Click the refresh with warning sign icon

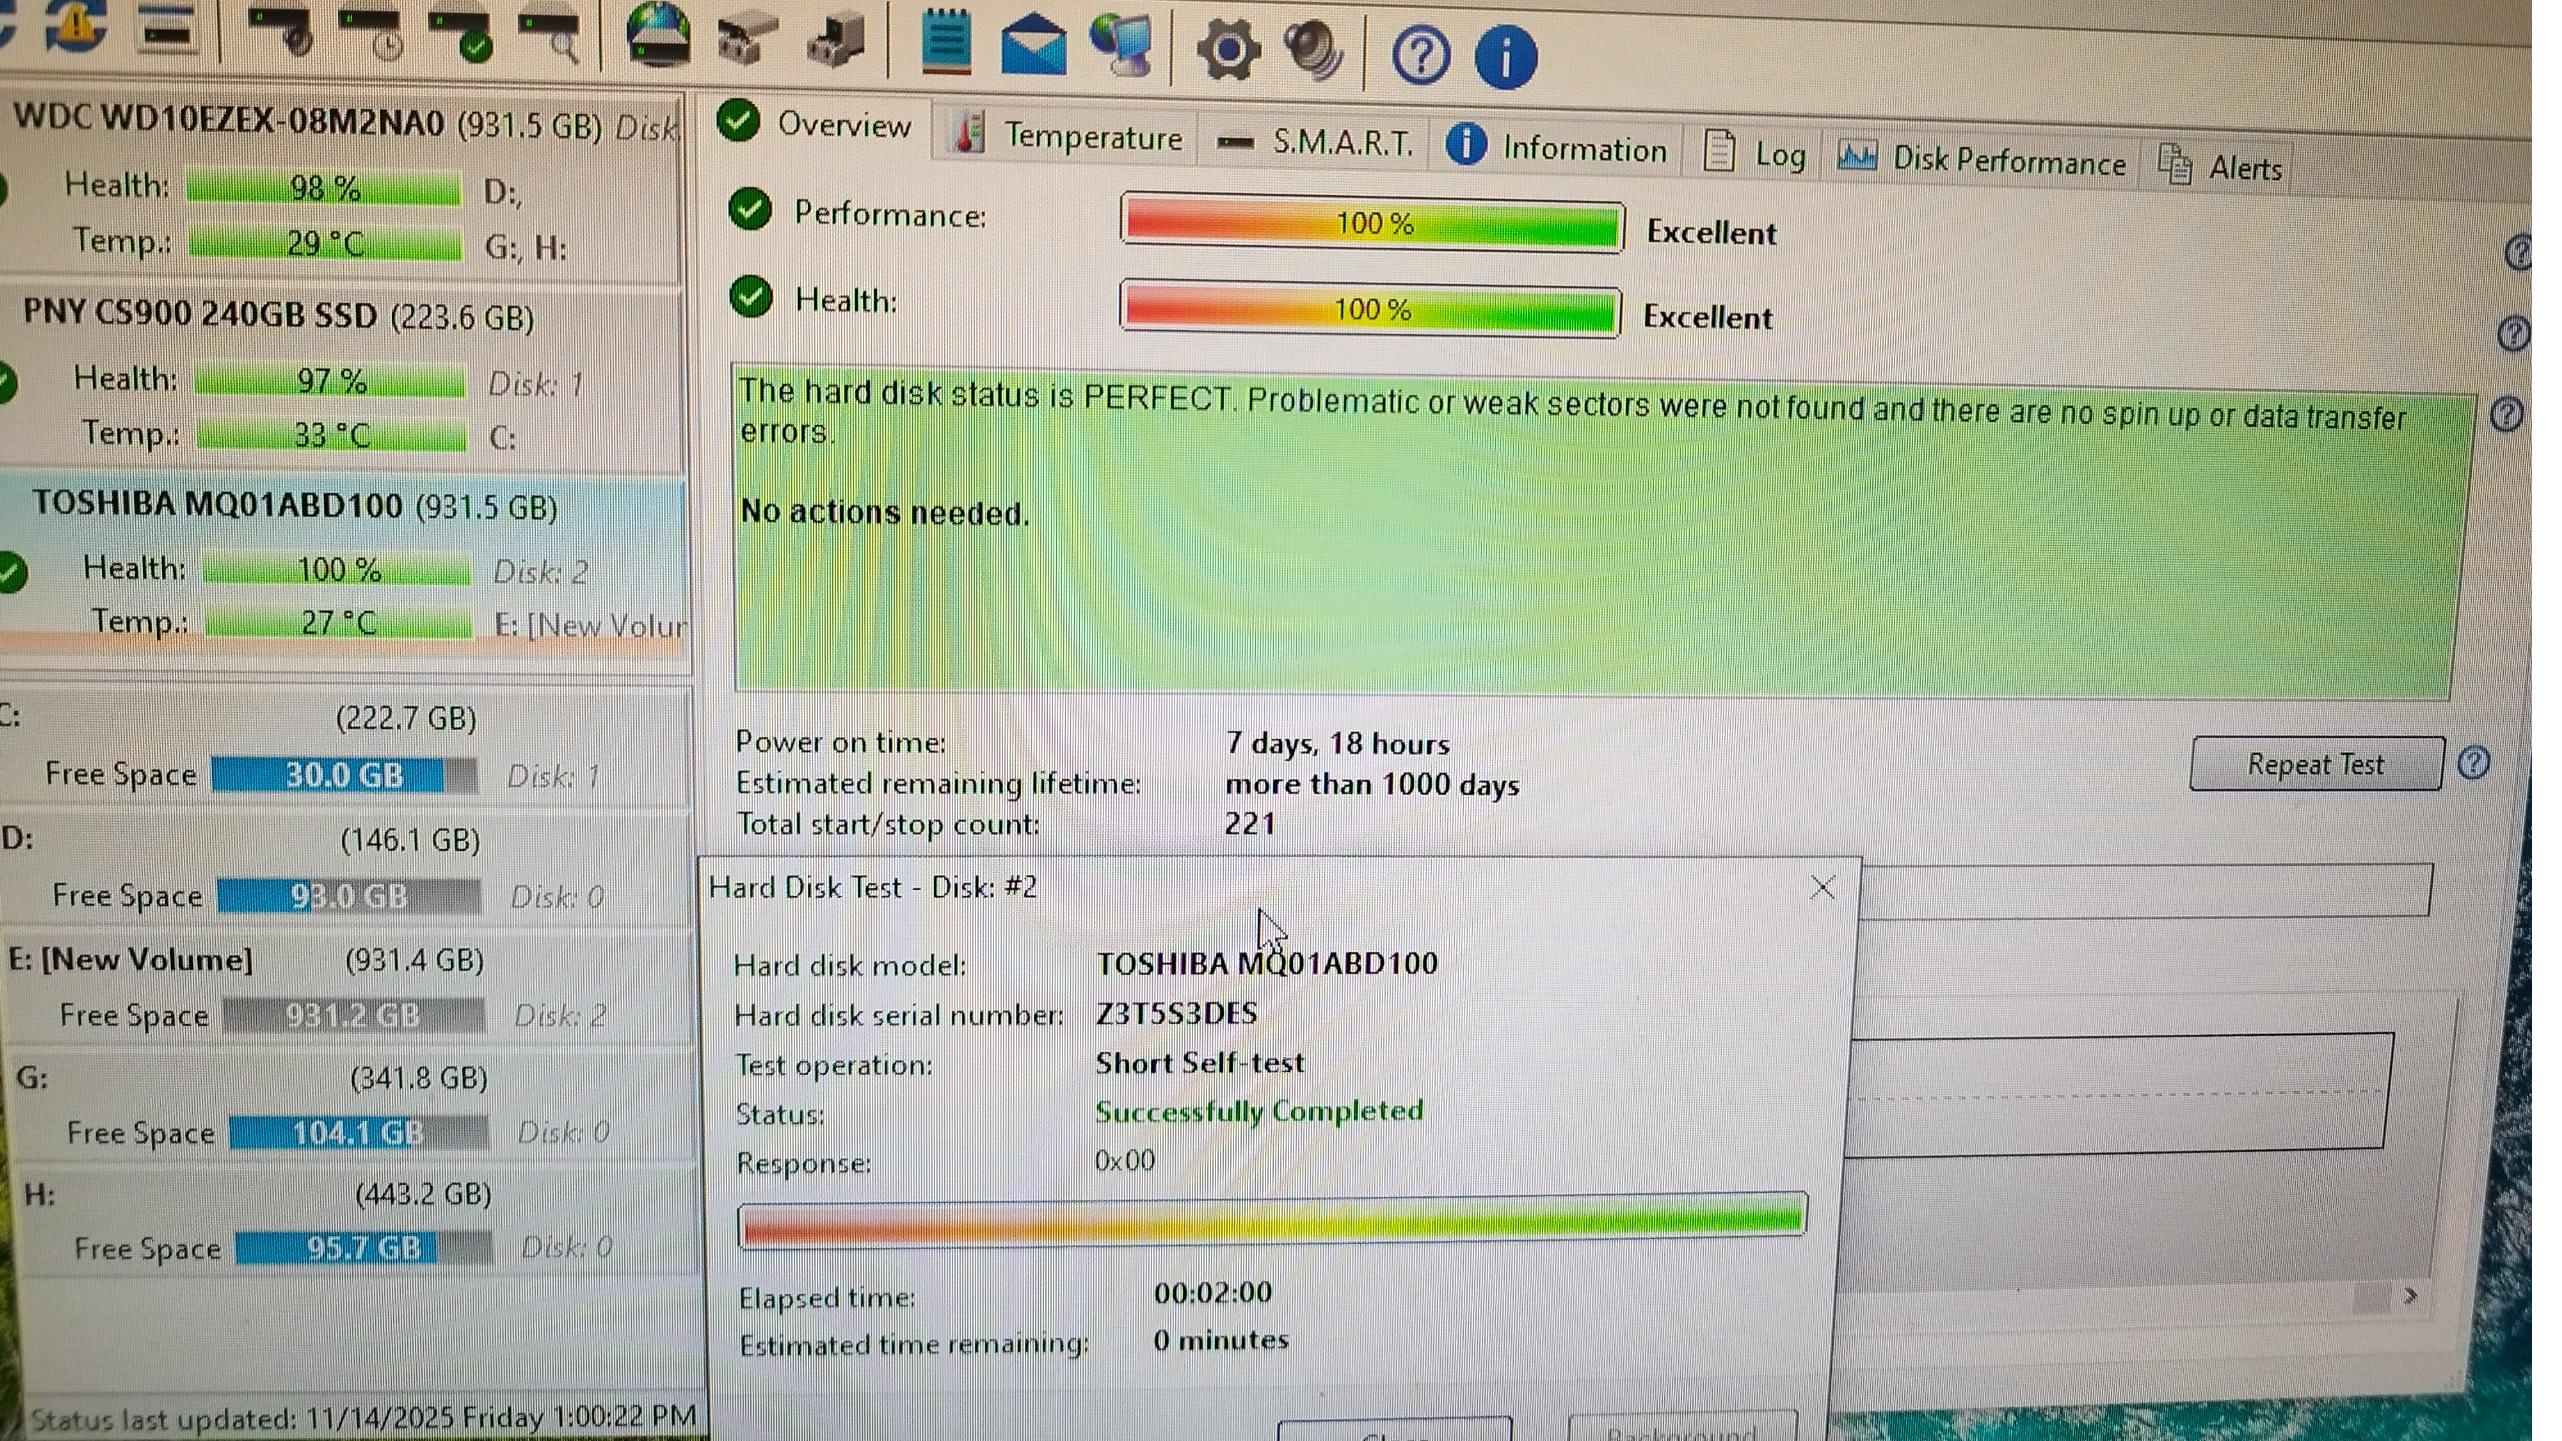75,25
